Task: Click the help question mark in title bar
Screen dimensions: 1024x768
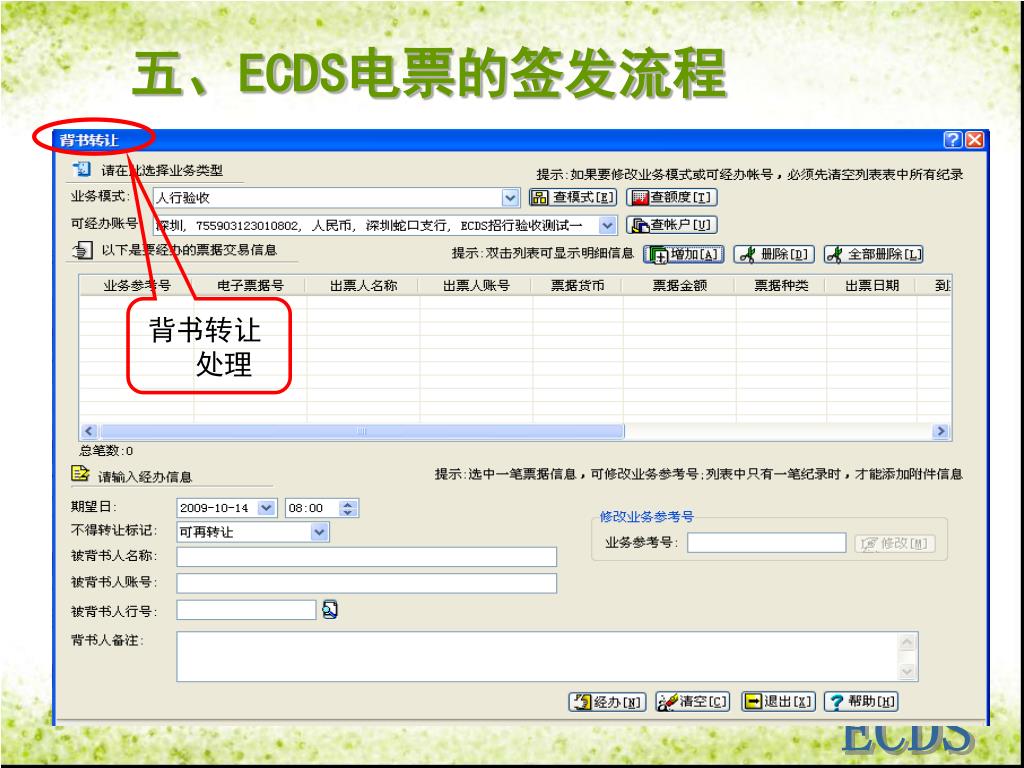Action: [x=953, y=140]
